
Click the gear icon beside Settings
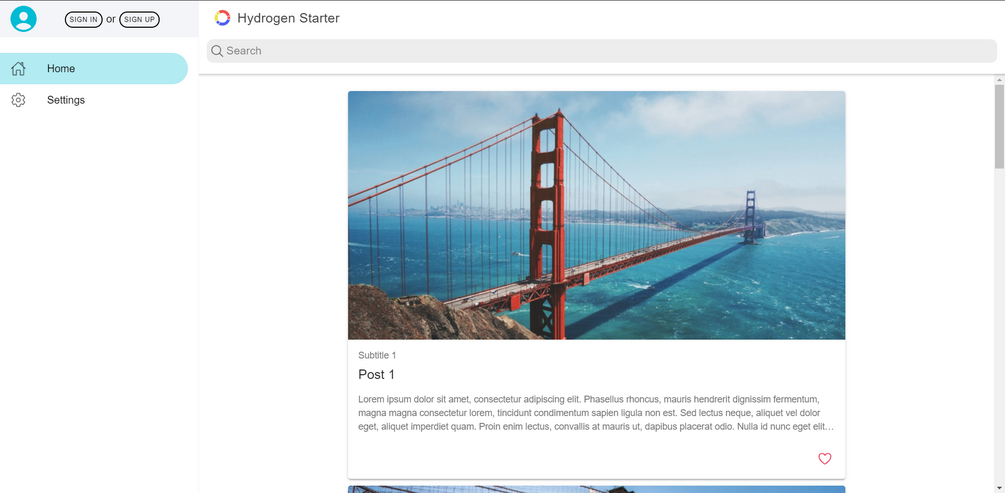[x=19, y=100]
